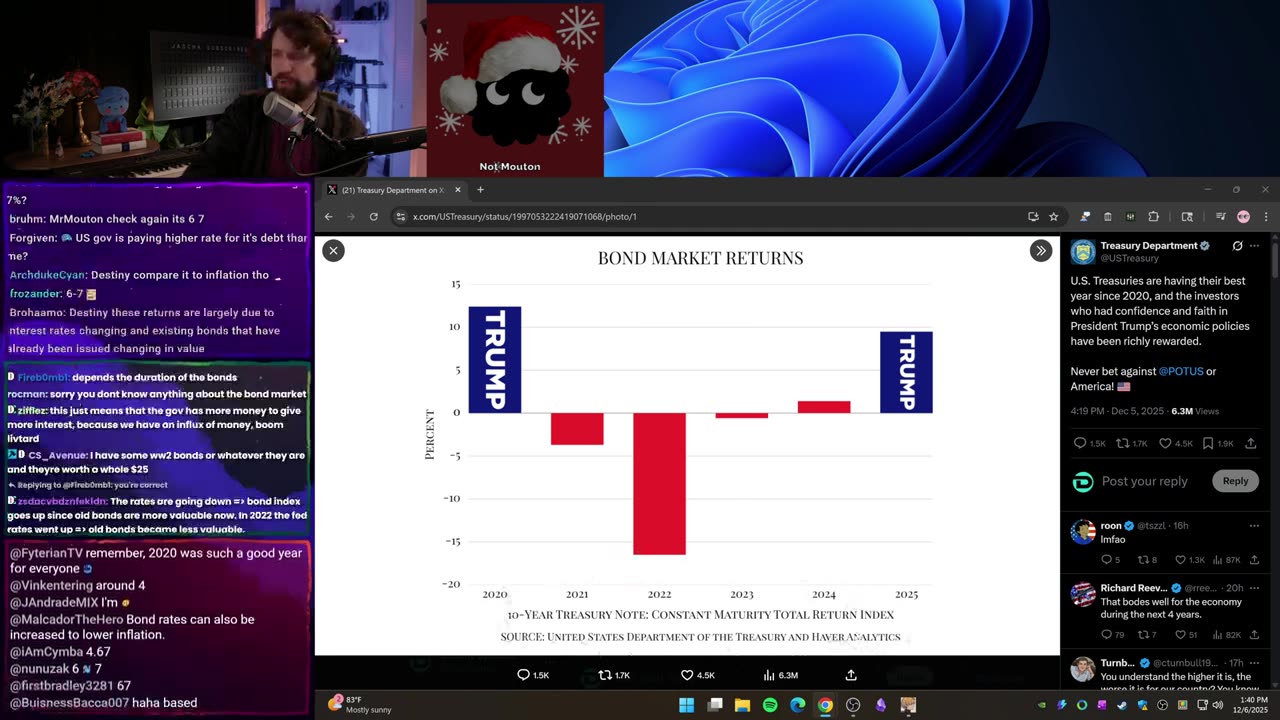
Task: Like the Treasury post showing 4.5K in panel
Action: [x=1165, y=443]
